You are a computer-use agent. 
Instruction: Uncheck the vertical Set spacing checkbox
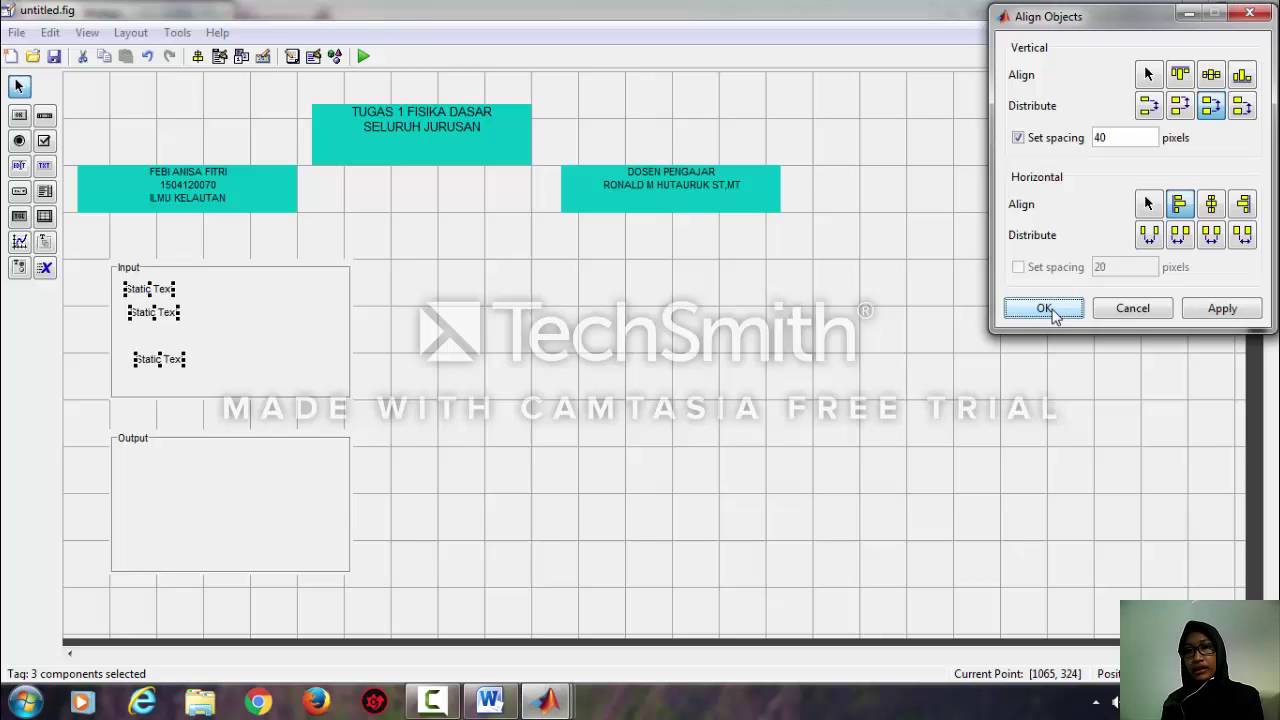(1018, 138)
